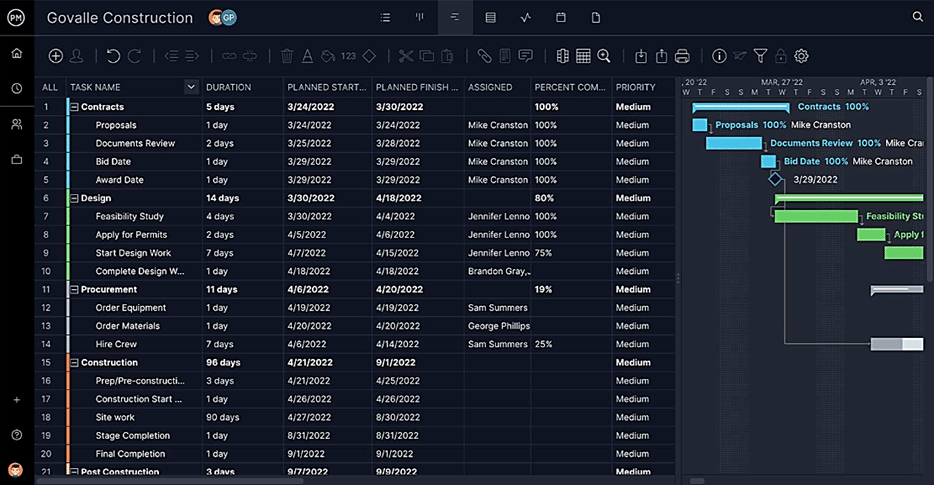Viewport: 934px width, 485px height.
Task: Click the add task plus icon
Action: pos(56,57)
